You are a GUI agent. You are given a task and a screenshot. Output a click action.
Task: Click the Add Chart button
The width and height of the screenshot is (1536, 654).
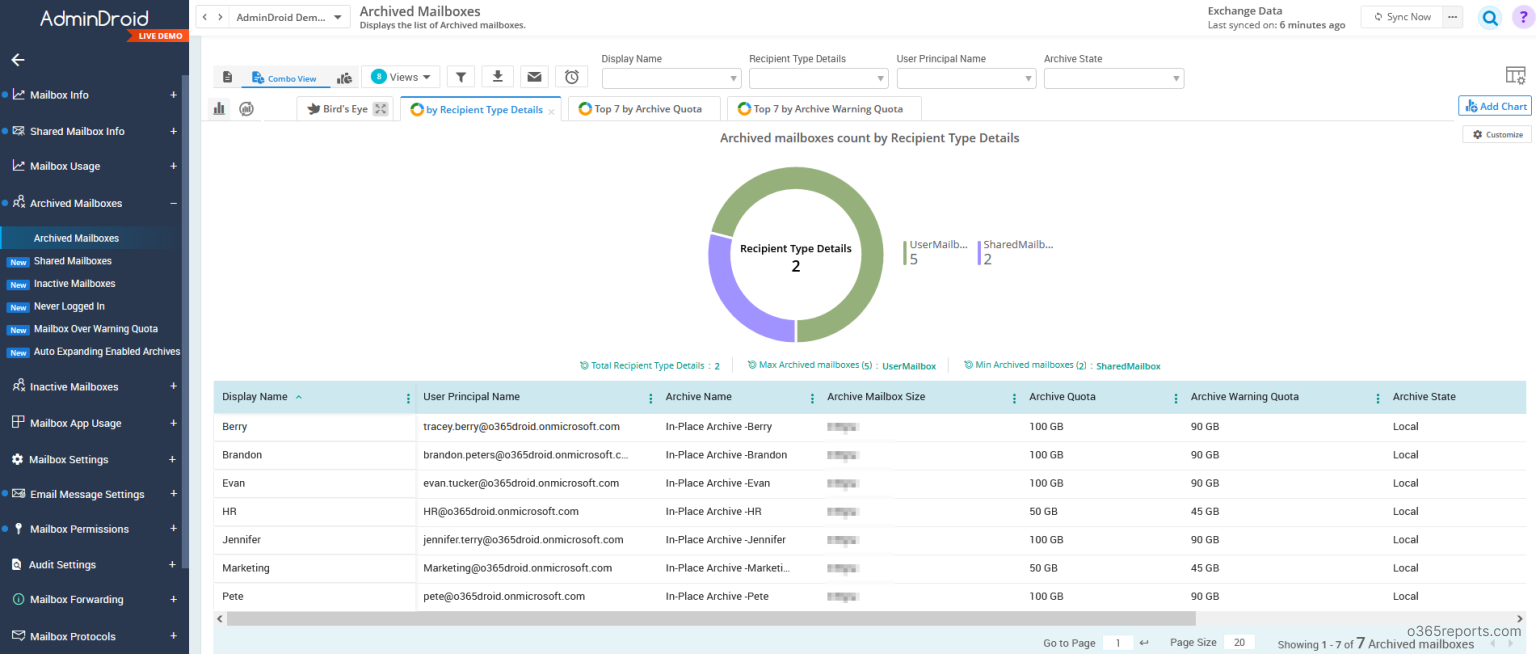tap(1494, 105)
